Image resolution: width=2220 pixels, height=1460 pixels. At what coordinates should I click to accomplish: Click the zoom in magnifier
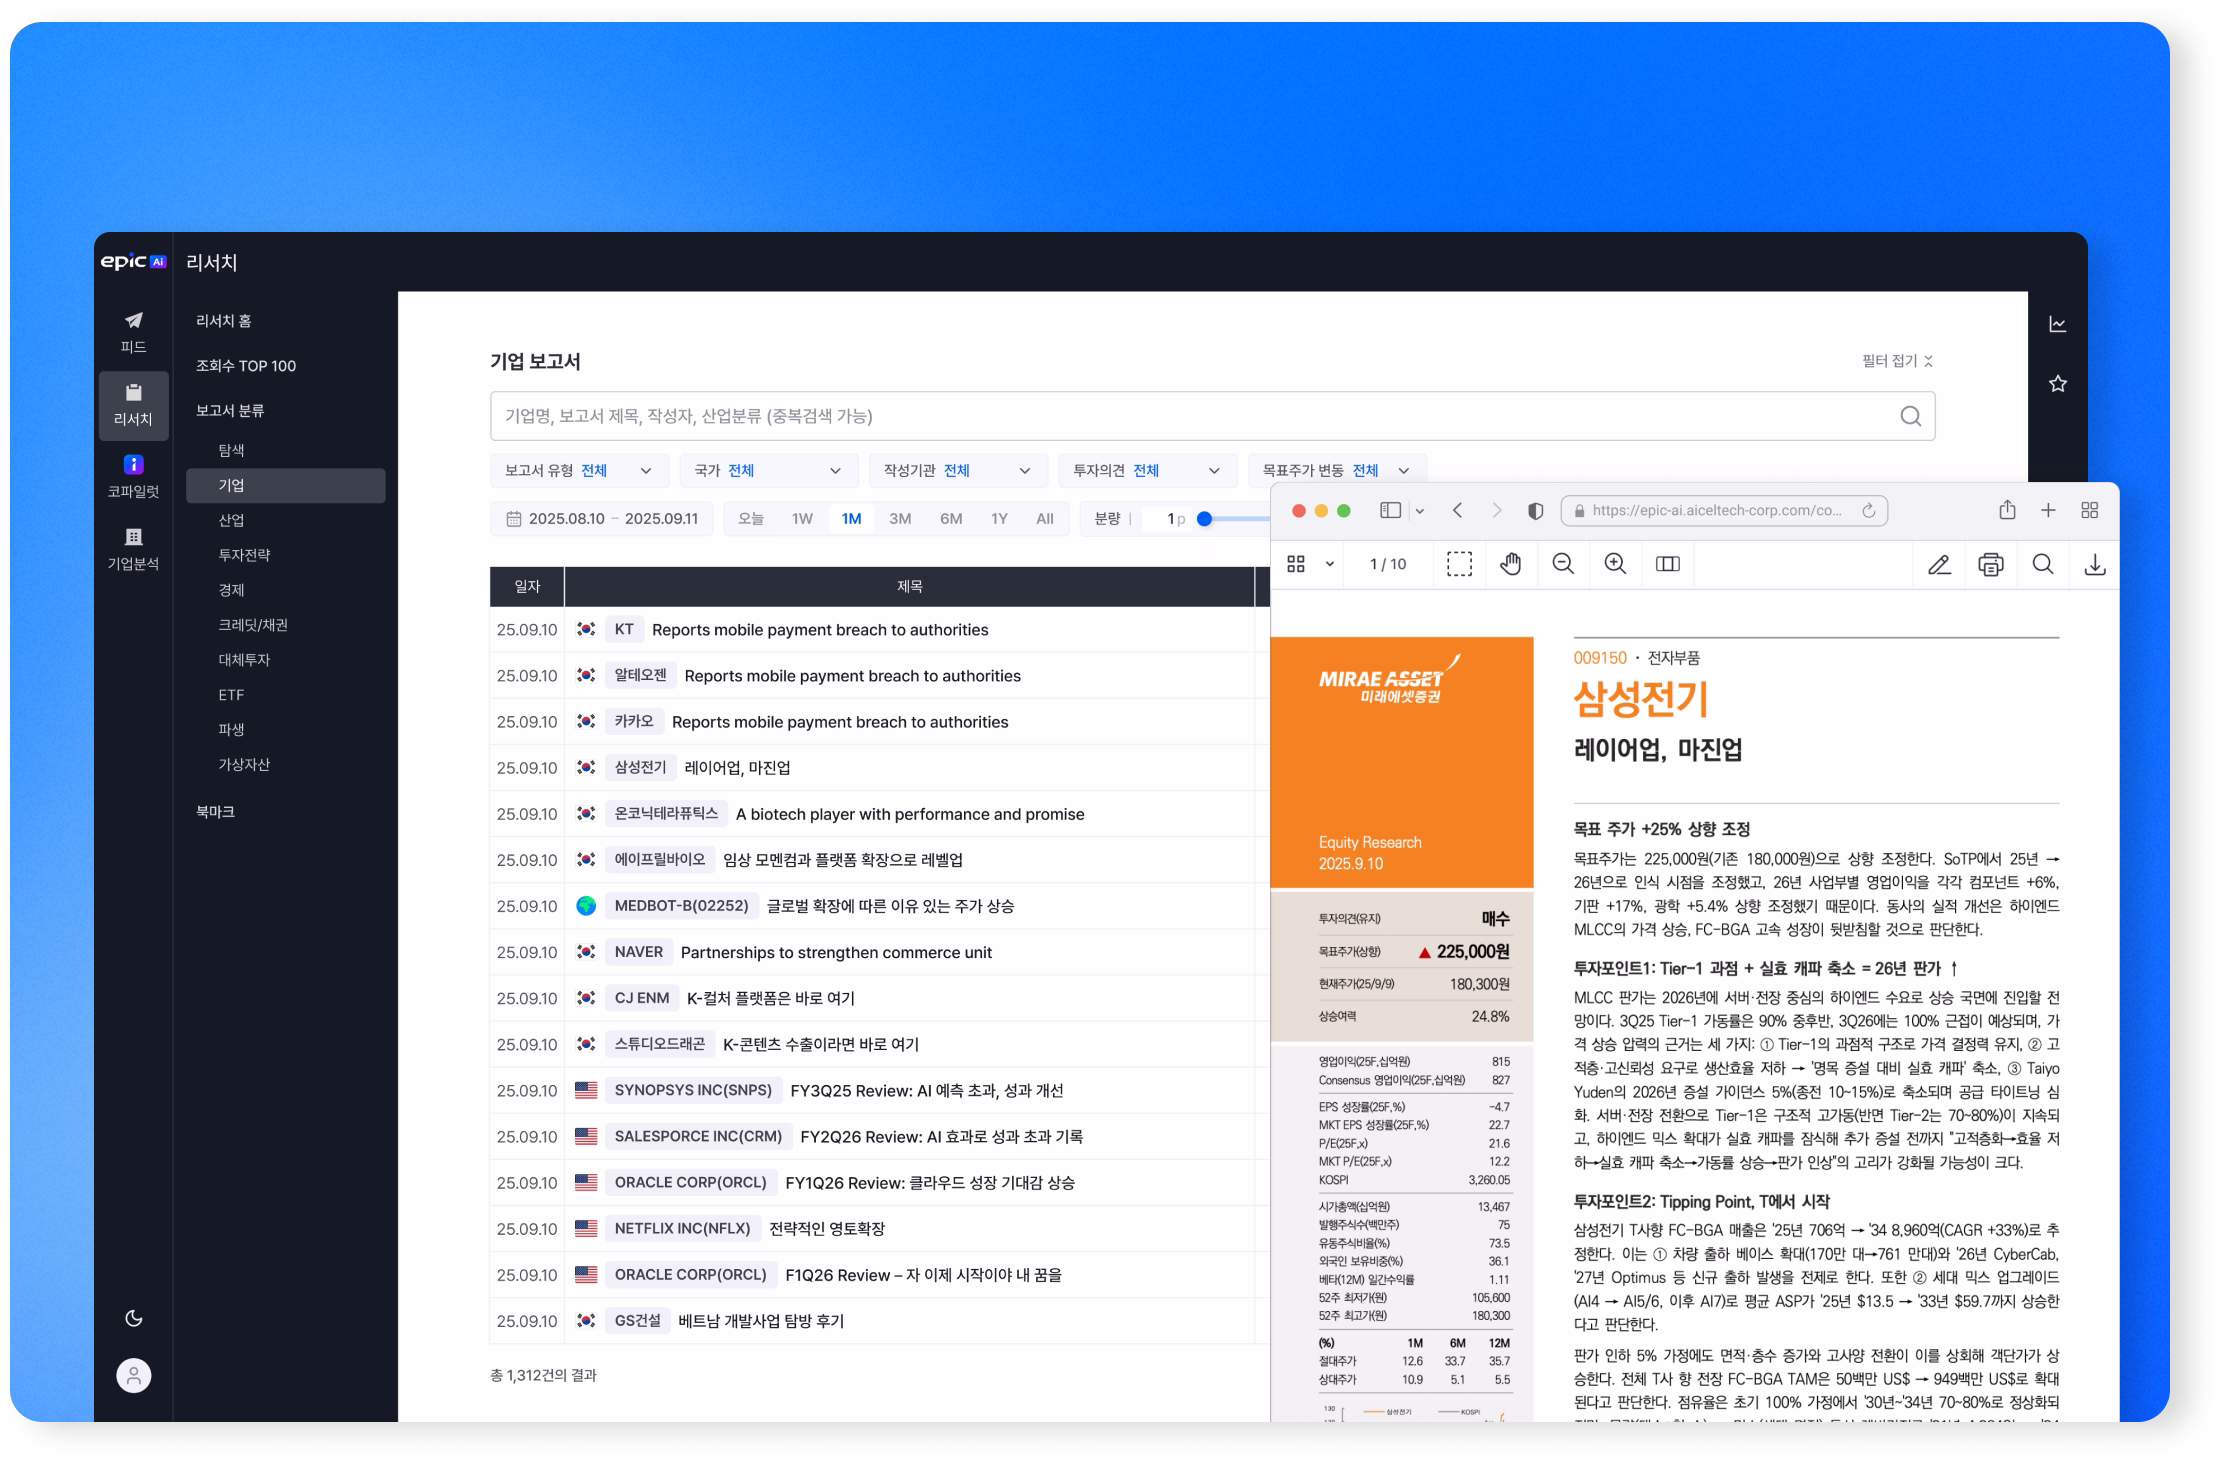[x=1614, y=564]
